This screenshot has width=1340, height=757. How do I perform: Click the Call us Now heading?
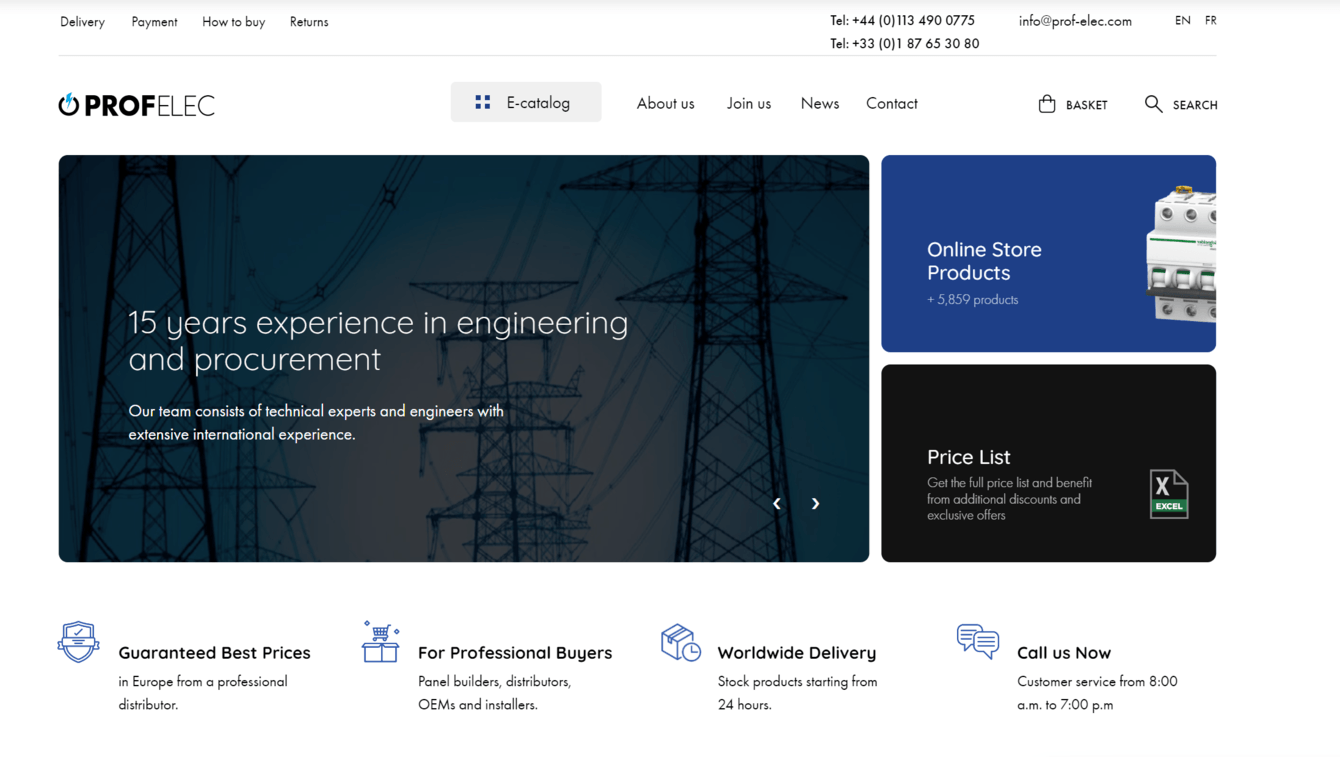tap(1064, 653)
